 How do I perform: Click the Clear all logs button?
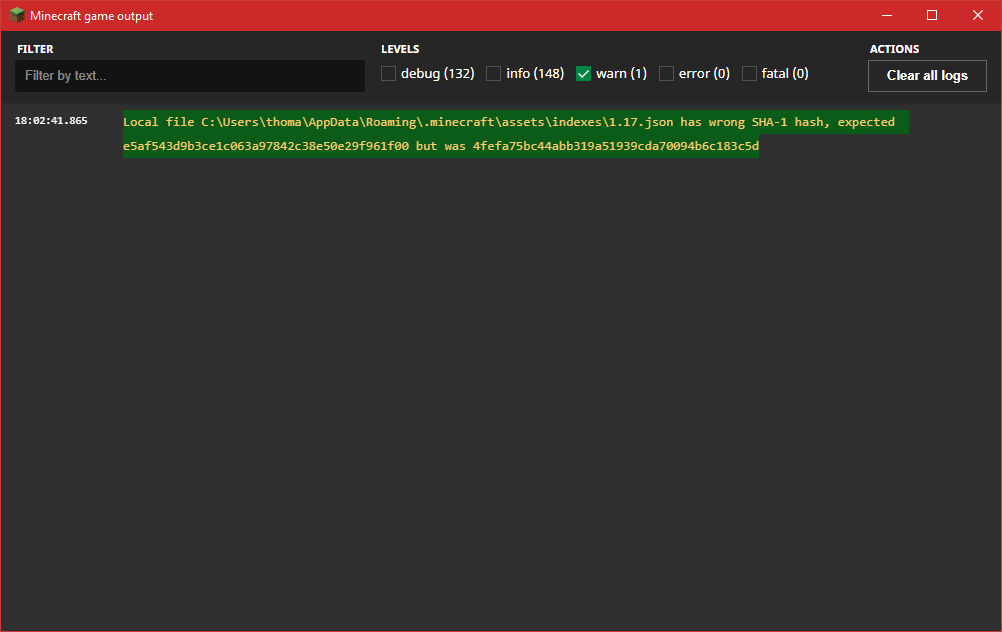pos(927,76)
